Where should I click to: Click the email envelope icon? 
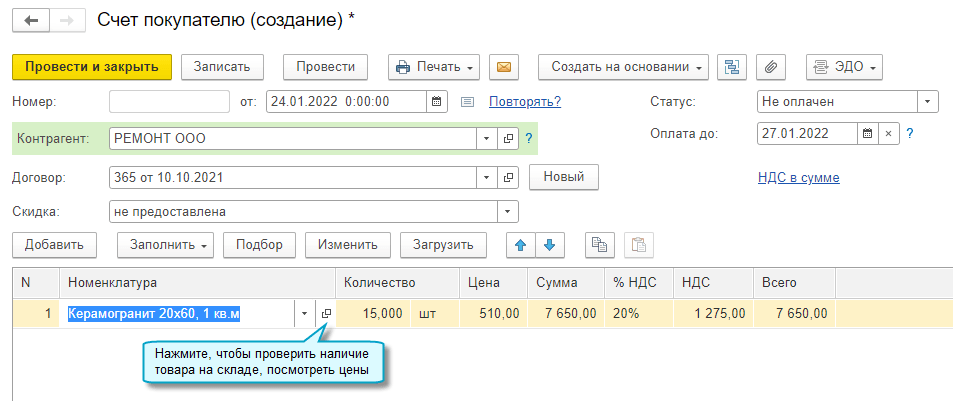[x=504, y=67]
